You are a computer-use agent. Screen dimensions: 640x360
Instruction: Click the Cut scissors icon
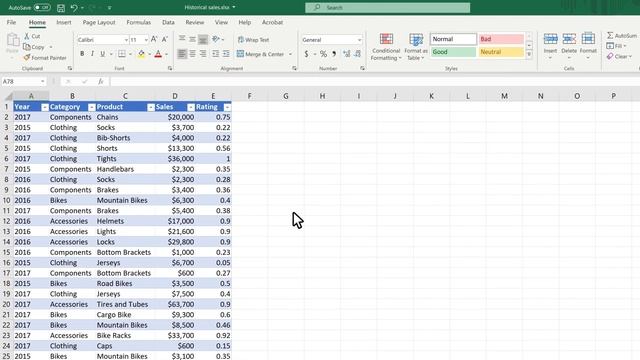click(x=27, y=36)
